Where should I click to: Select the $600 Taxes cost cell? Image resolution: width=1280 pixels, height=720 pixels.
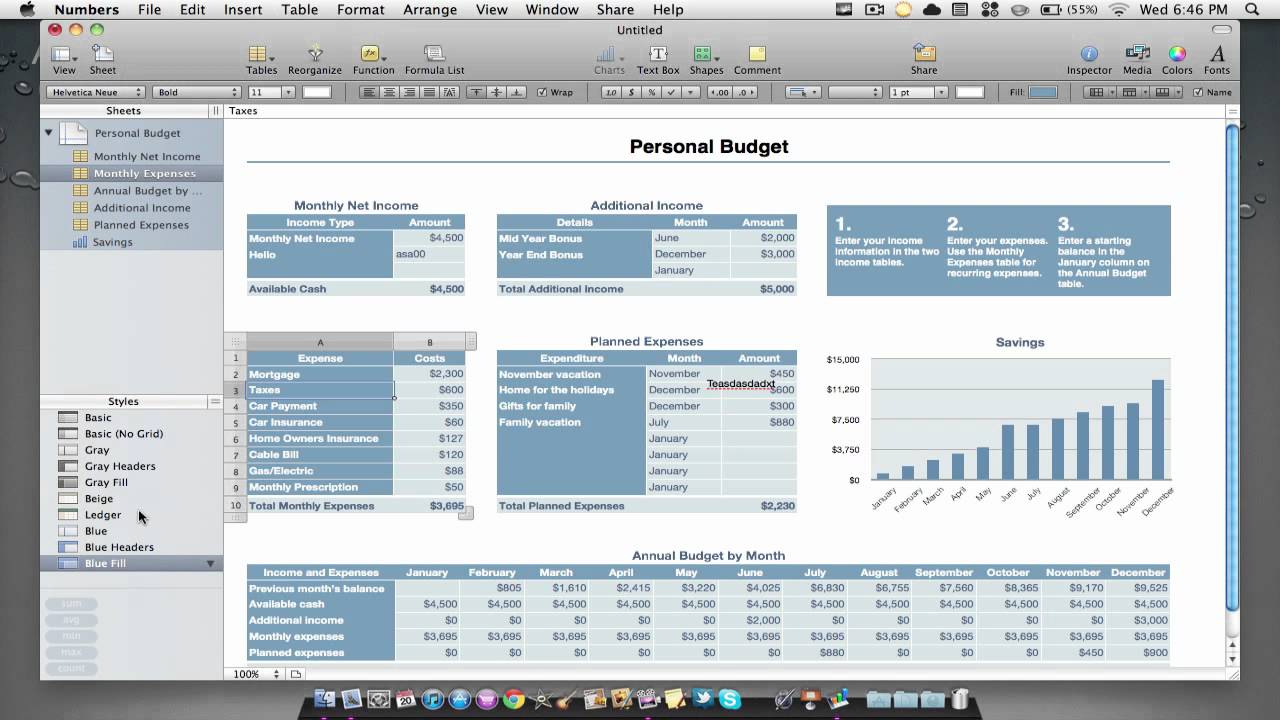[x=429, y=390]
